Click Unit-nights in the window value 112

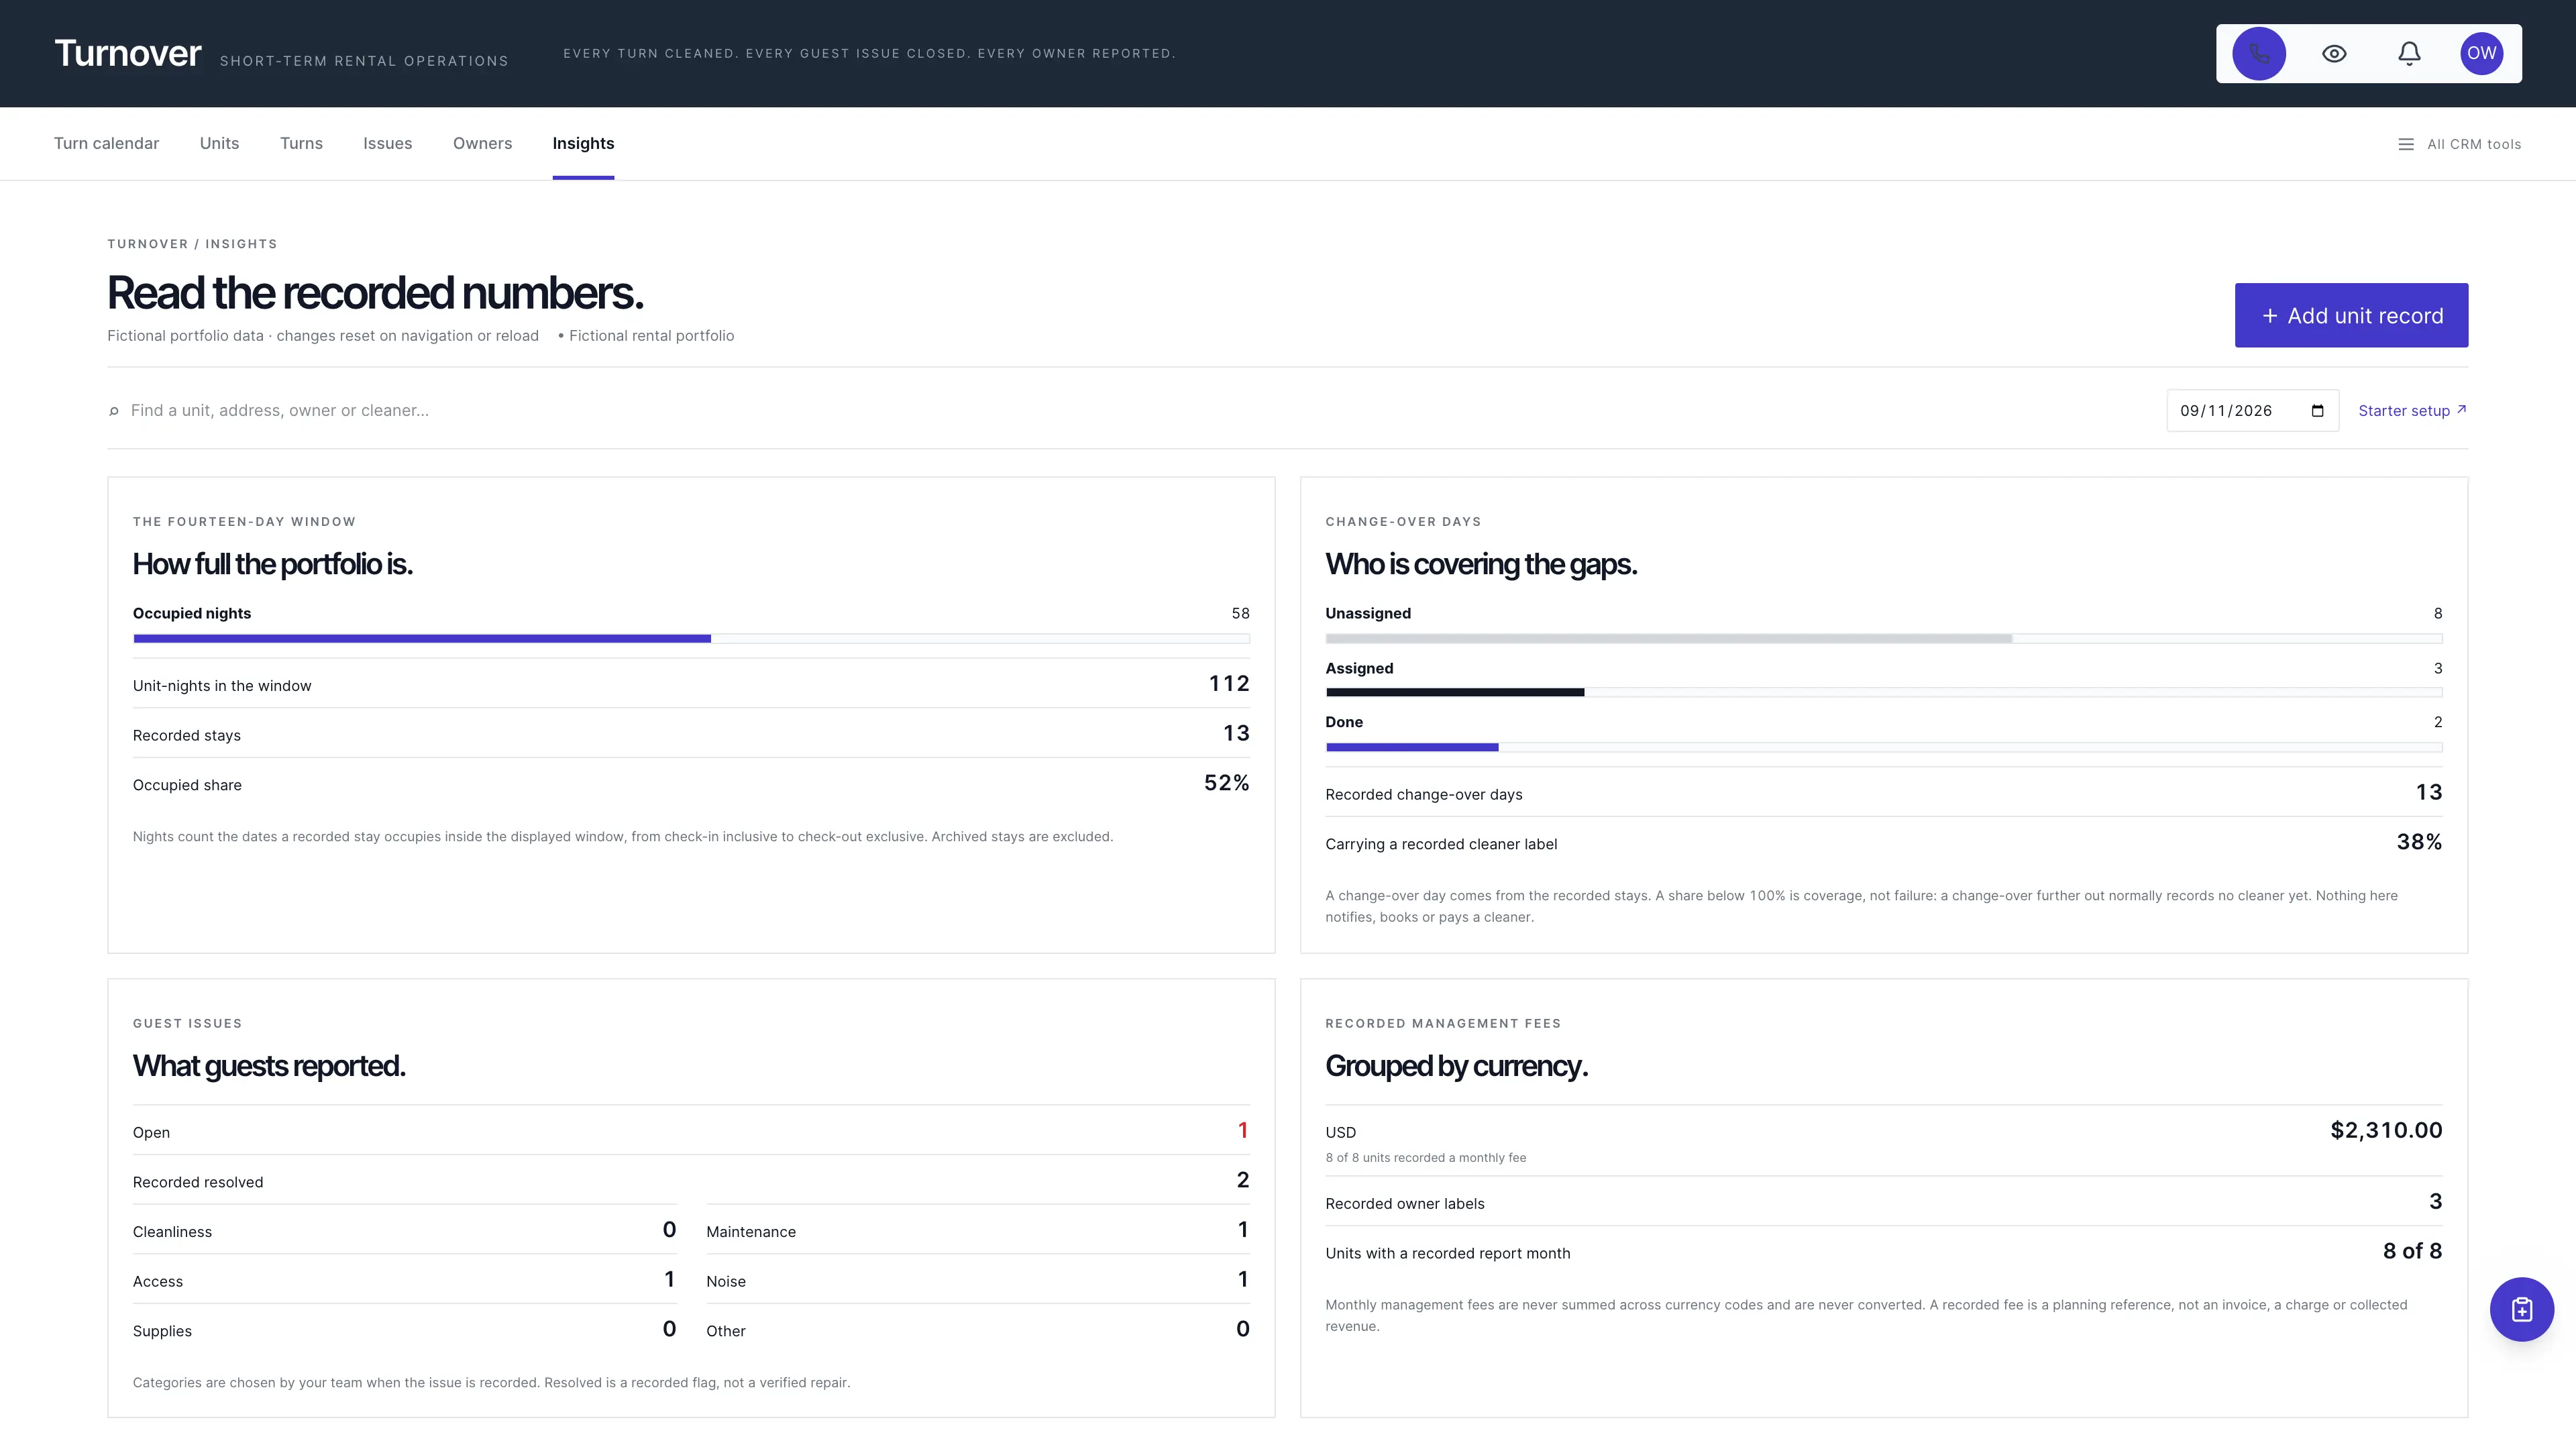click(1229, 683)
